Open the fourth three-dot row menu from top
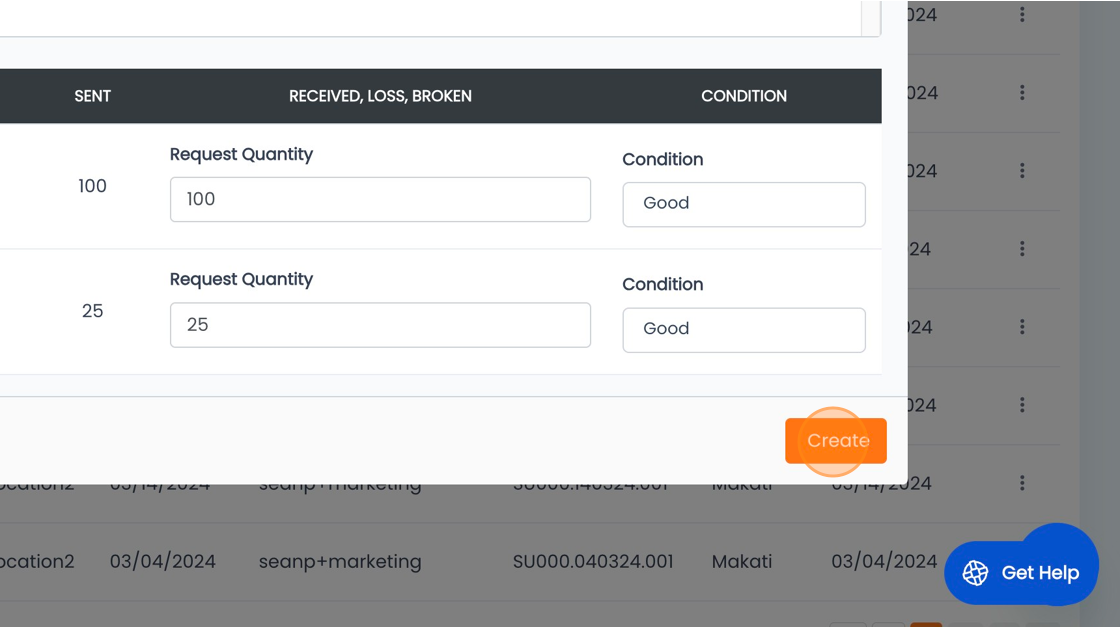 (1022, 249)
